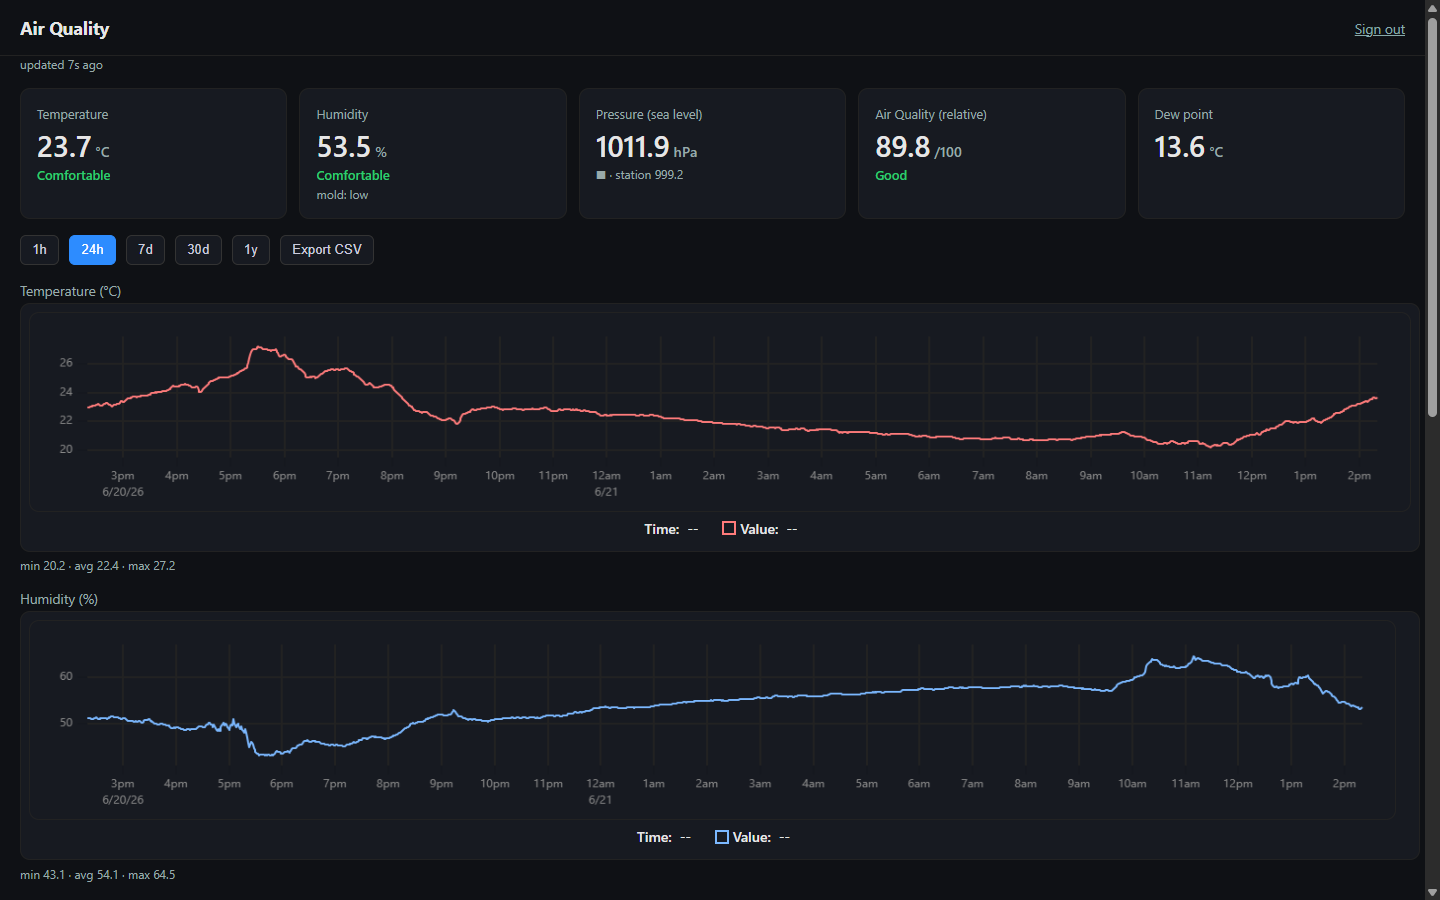Click the 1011.9 hPa pressure reading
This screenshot has width=1440, height=900.
point(646,147)
